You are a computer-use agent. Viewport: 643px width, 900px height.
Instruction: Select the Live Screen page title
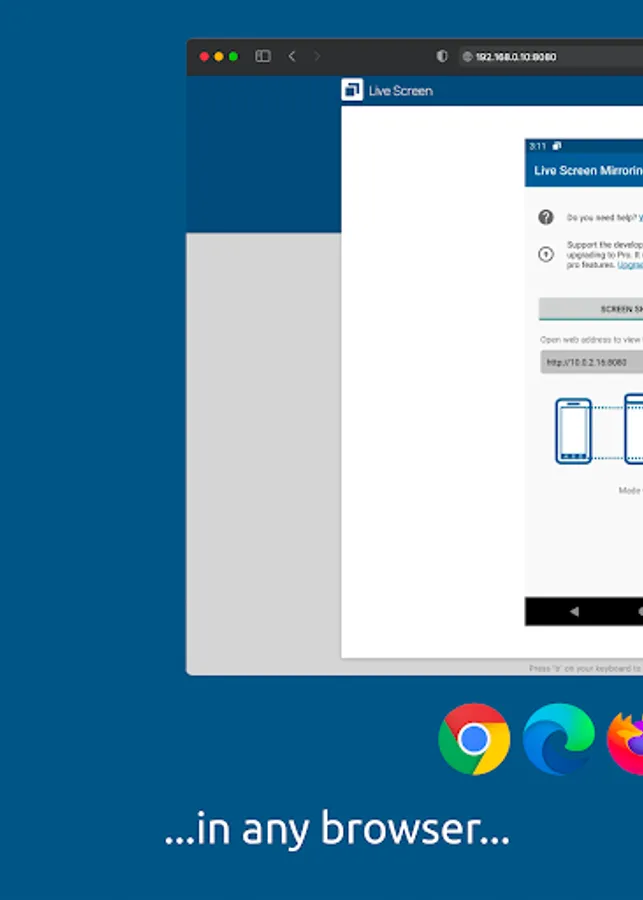[401, 91]
